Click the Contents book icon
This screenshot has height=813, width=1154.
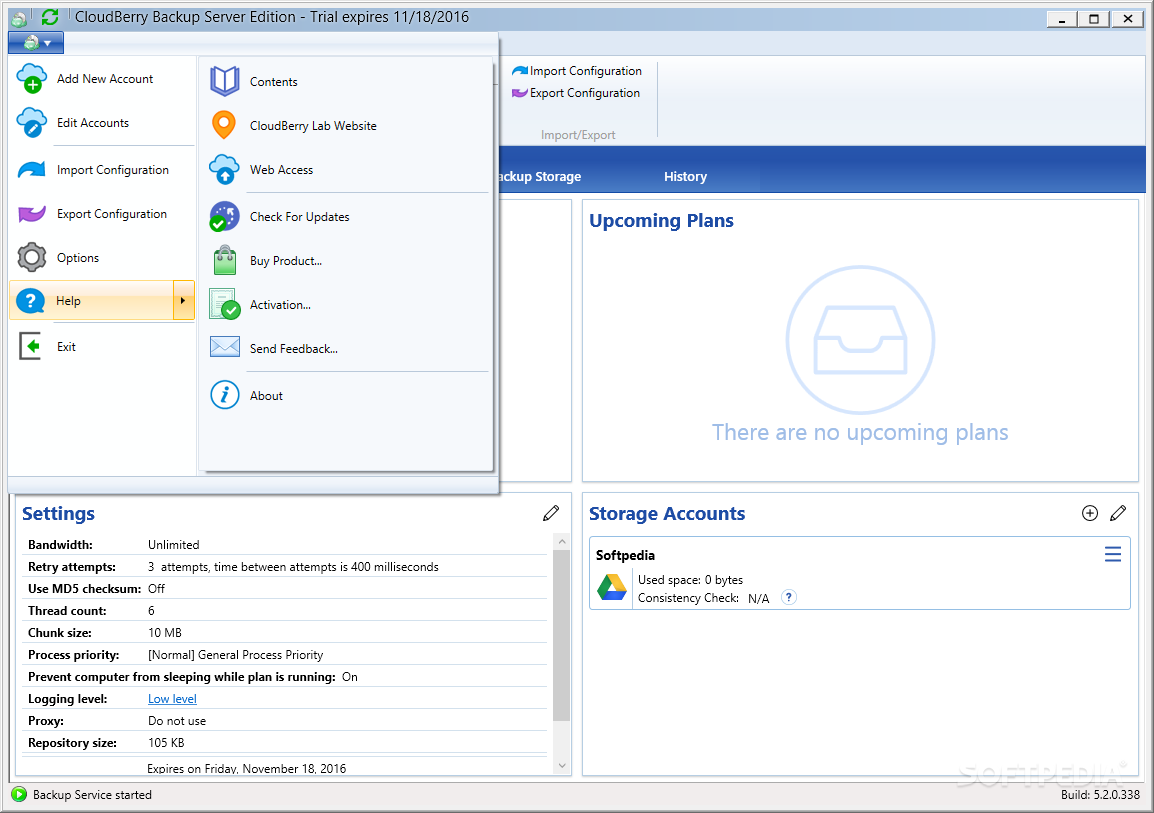click(x=224, y=81)
